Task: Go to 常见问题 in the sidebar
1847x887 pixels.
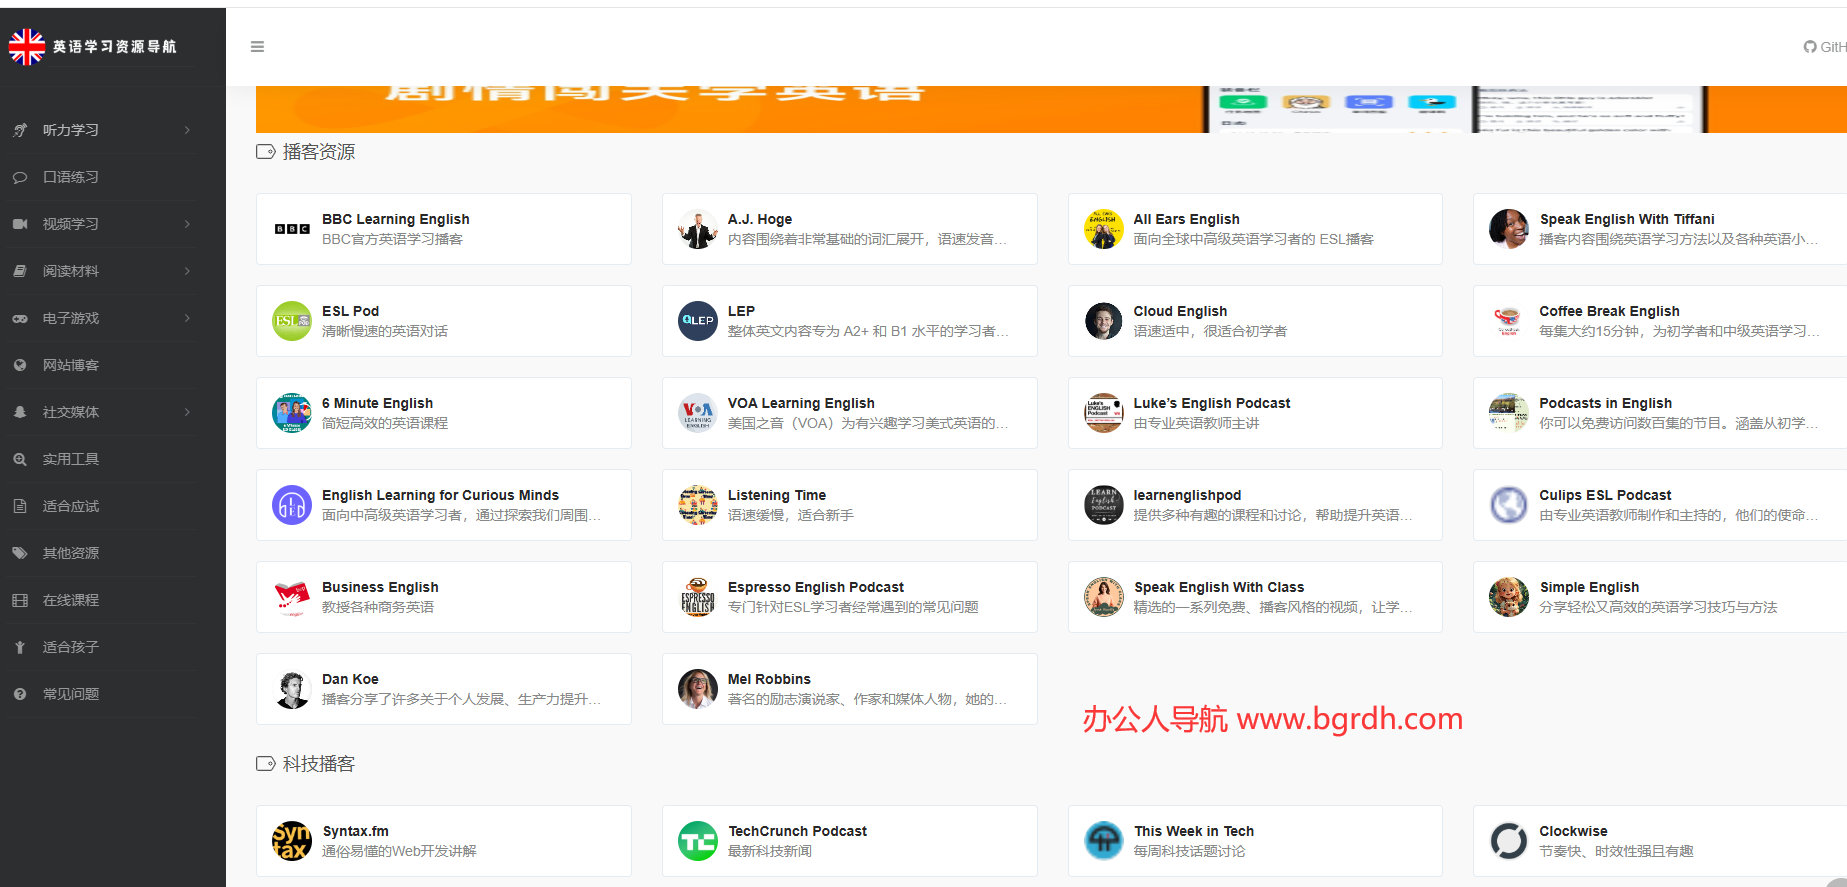Action: click(71, 694)
